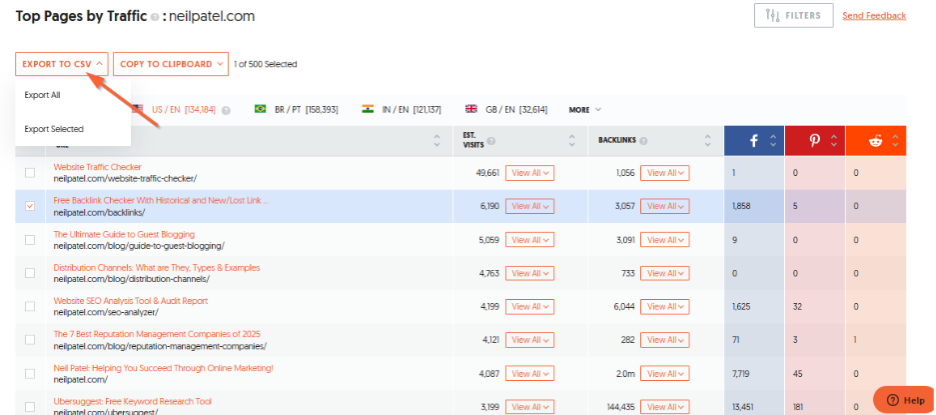Select the BR / PT country tab
Image resolution: width=936 pixels, height=415 pixels.
click(x=306, y=110)
